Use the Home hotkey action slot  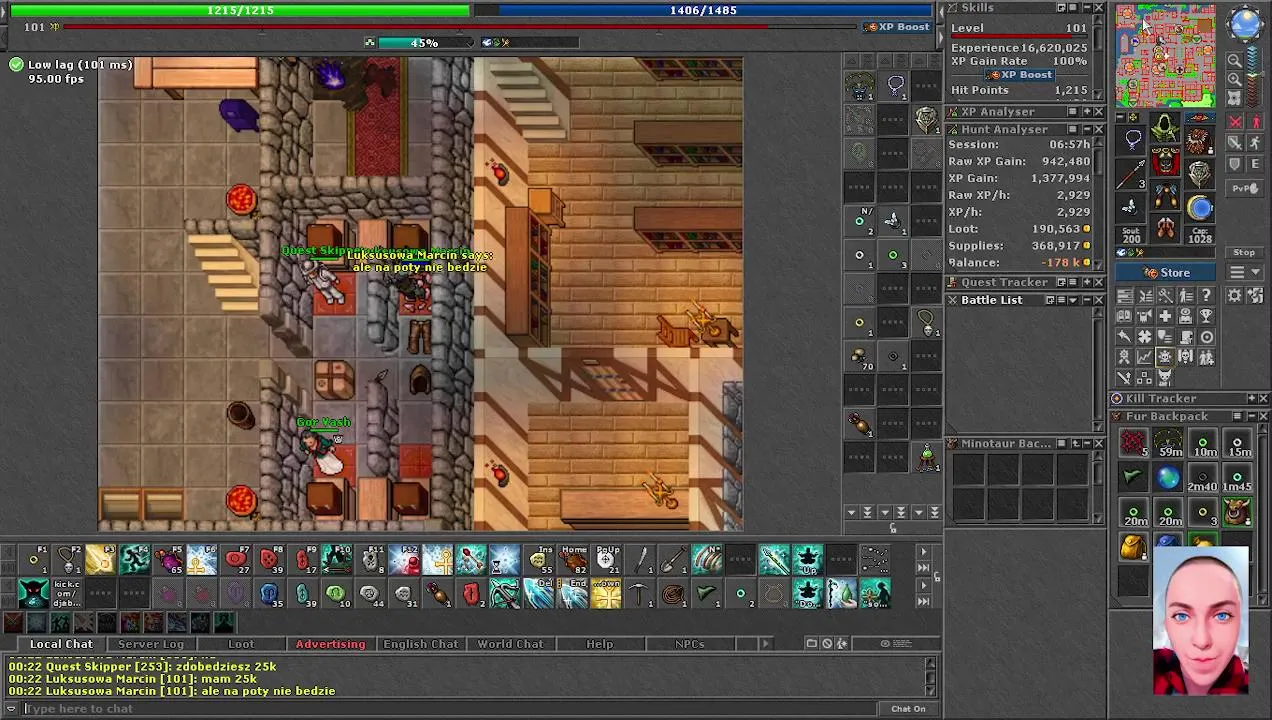click(x=573, y=559)
